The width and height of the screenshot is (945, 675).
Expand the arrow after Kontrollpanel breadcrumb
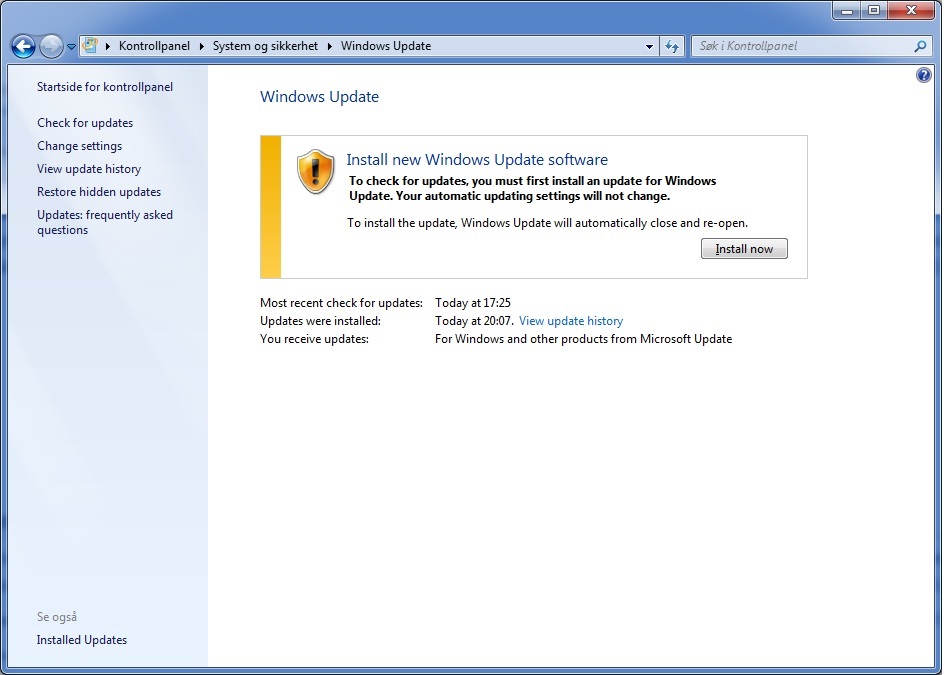[x=202, y=46]
